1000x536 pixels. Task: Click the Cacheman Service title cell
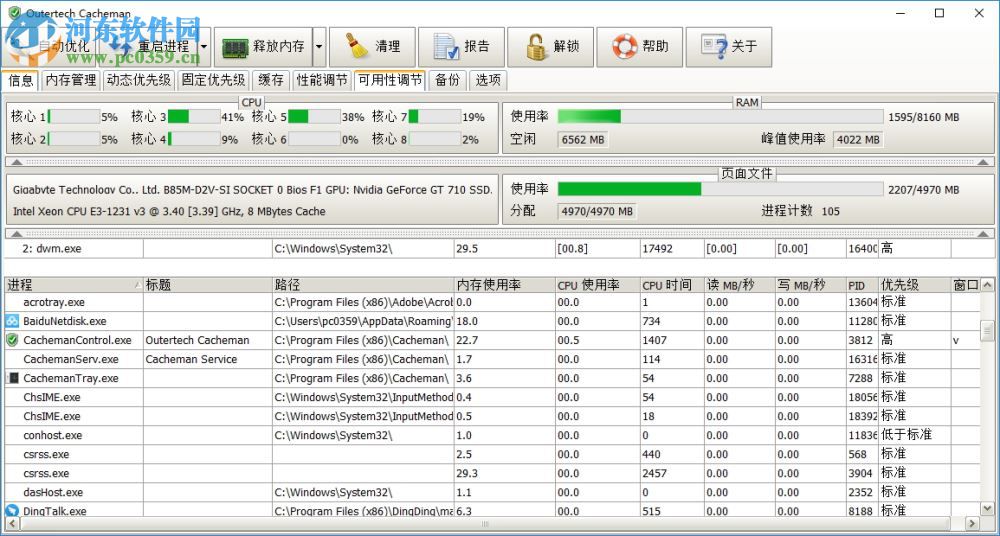208,359
